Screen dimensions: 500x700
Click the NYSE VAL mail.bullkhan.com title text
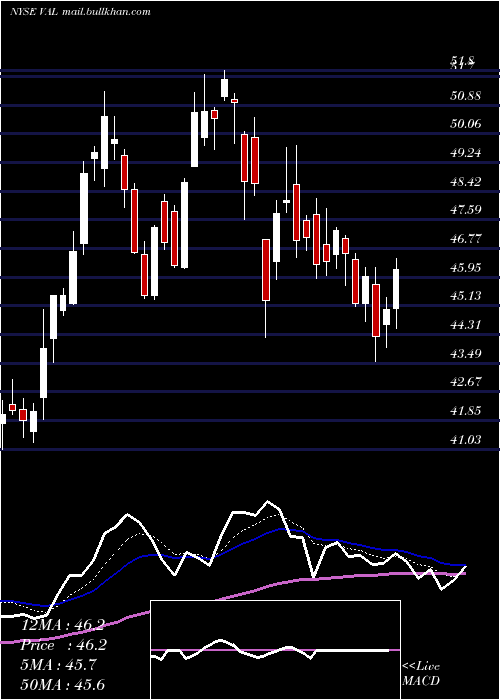pyautogui.click(x=80, y=12)
